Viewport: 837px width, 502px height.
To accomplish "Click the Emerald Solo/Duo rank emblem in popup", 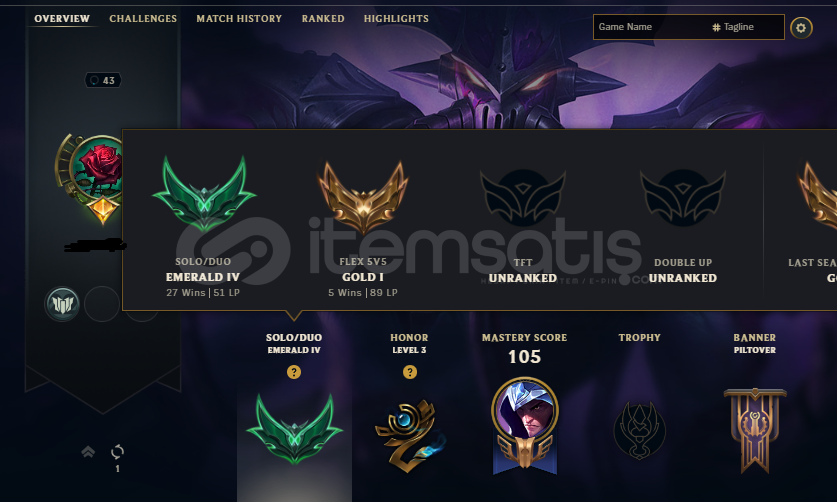I will click(203, 194).
